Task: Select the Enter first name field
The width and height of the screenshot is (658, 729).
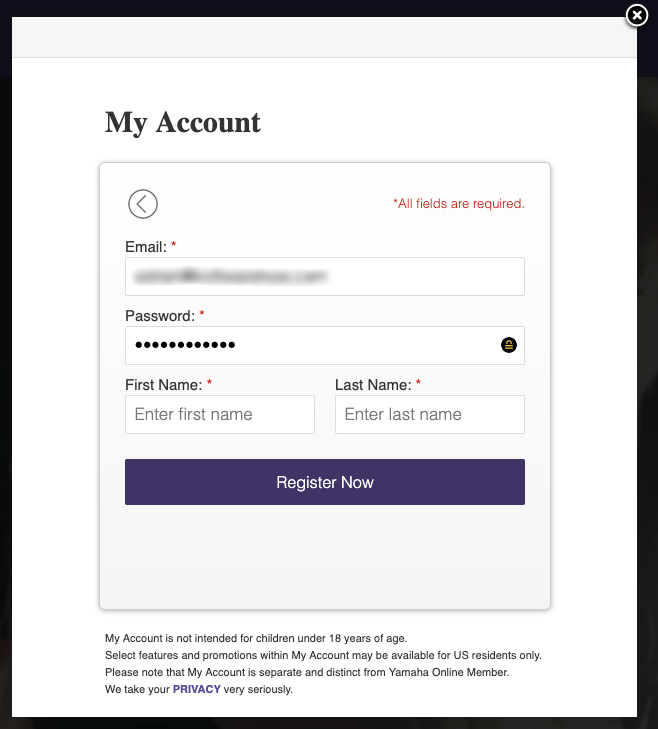Action: (220, 414)
